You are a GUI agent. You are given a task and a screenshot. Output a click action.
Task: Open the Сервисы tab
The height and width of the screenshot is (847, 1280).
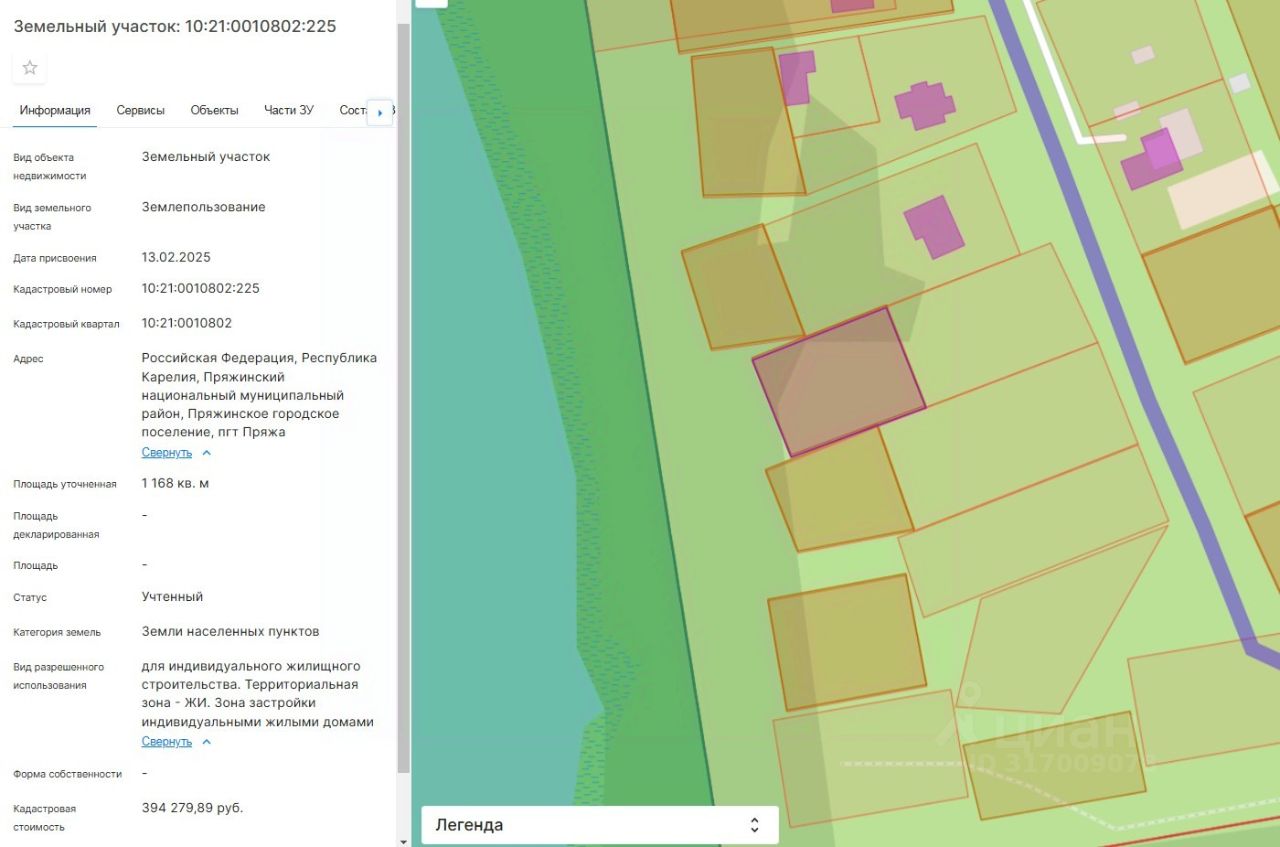click(141, 110)
